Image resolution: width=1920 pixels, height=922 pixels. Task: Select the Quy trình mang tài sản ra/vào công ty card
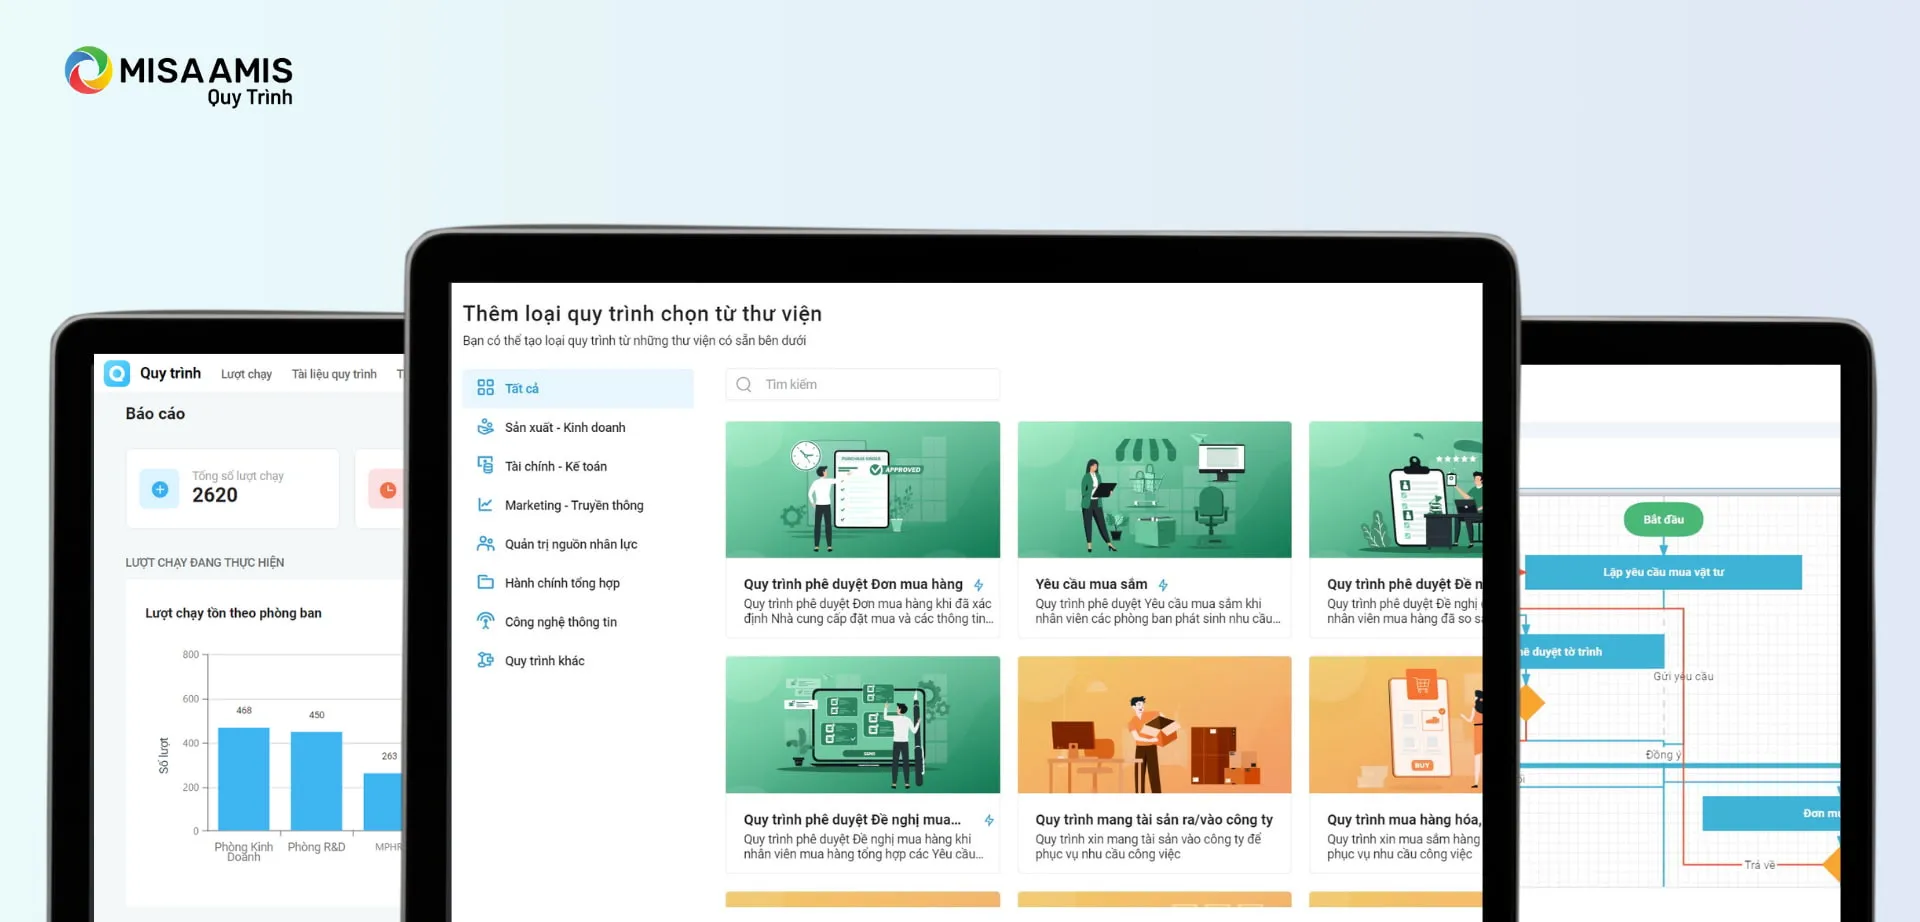point(1154,765)
